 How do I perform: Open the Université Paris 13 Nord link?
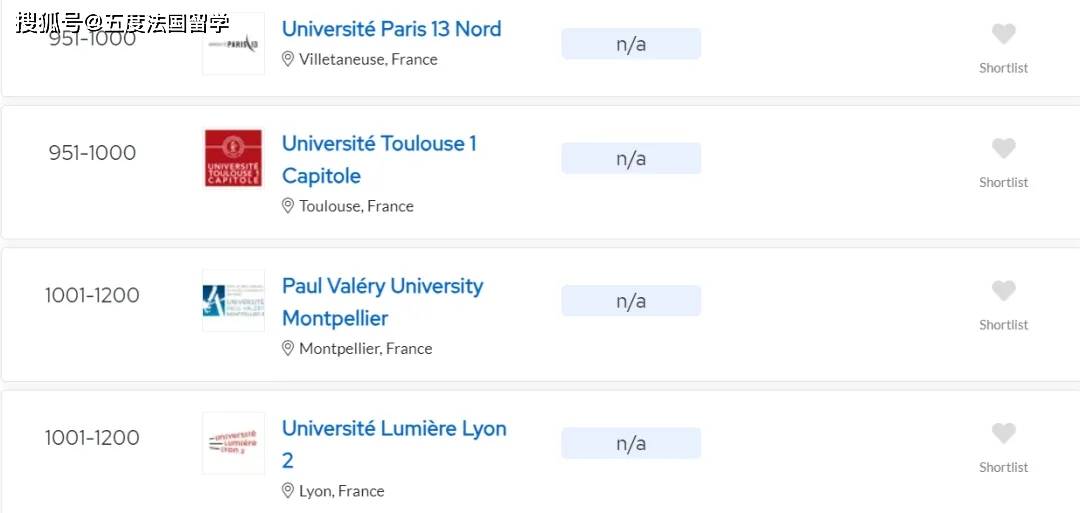(x=391, y=29)
